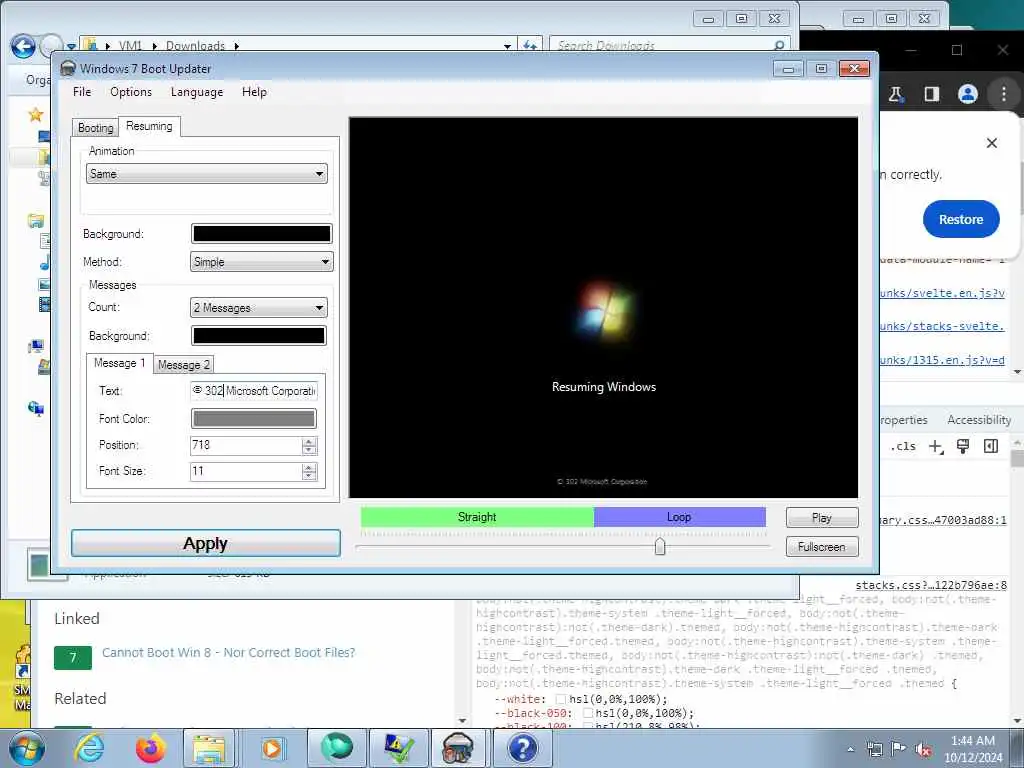This screenshot has width=1024, height=768.
Task: Click the Apply button
Action: point(206,543)
